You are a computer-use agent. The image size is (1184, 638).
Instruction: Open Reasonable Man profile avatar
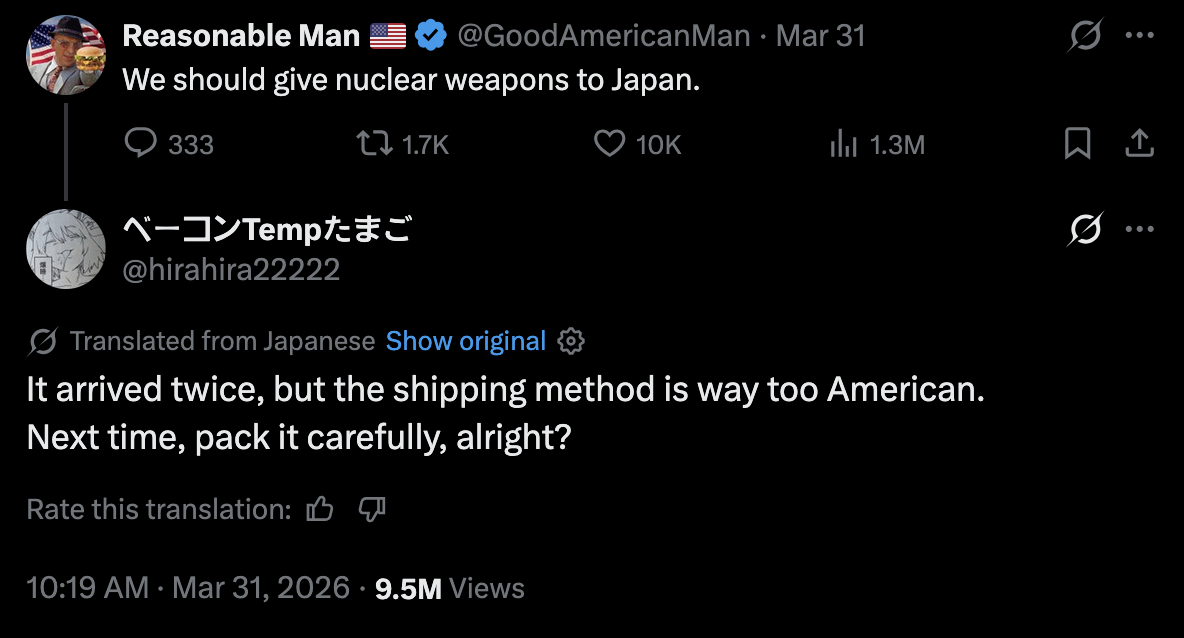point(66,56)
